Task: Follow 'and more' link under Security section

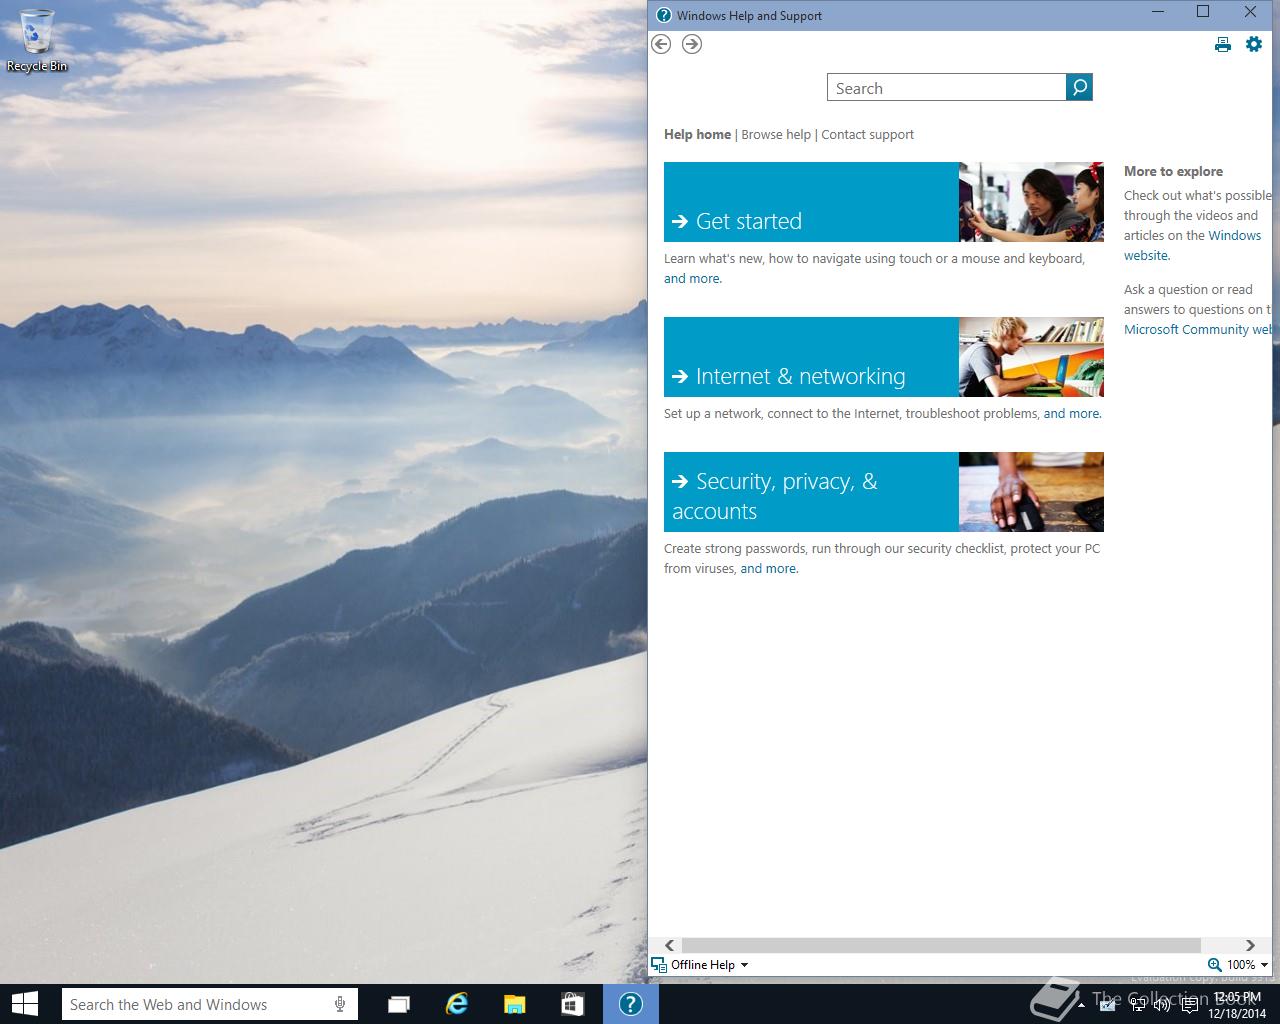Action: pos(768,569)
